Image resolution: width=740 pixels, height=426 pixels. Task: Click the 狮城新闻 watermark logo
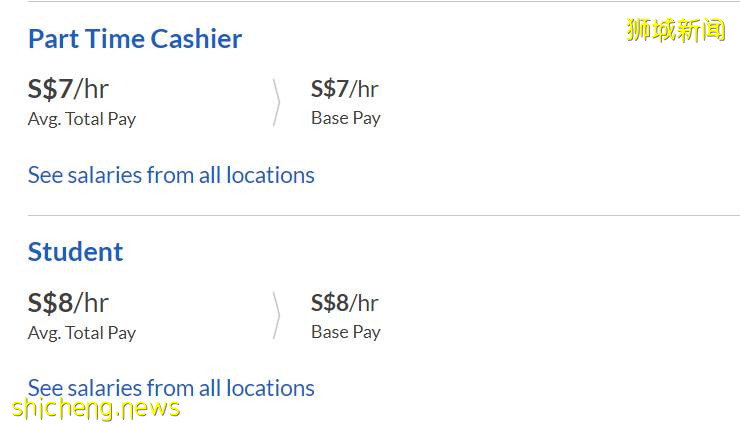[676, 30]
